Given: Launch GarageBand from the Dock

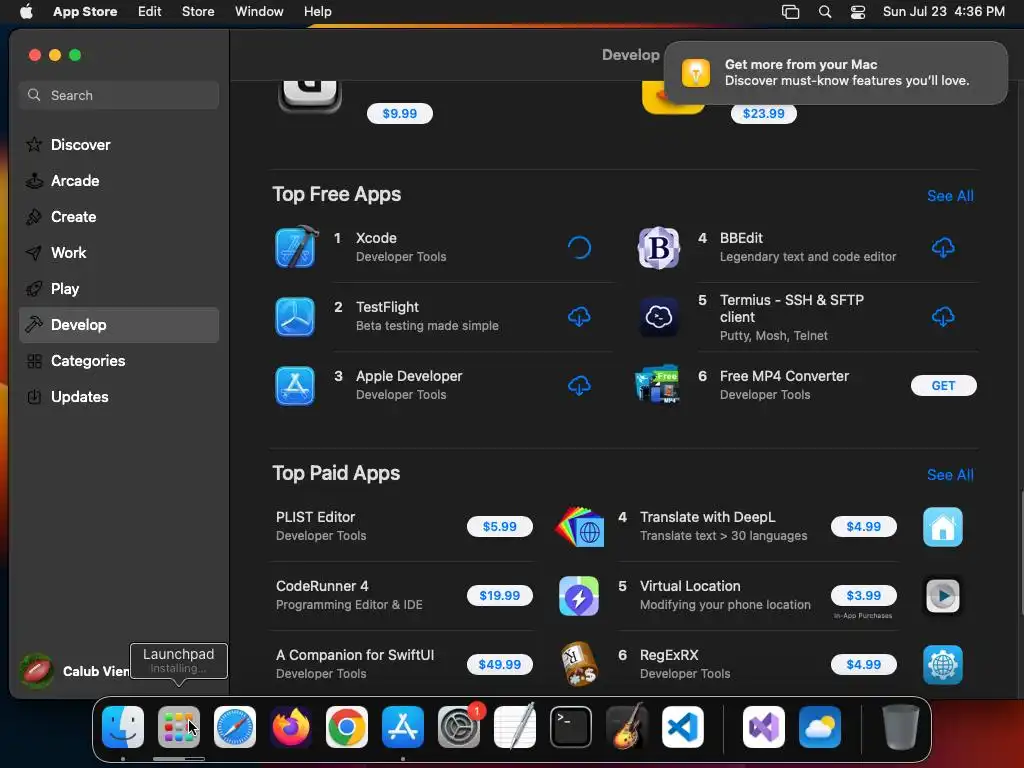Looking at the screenshot, I should click(627, 727).
